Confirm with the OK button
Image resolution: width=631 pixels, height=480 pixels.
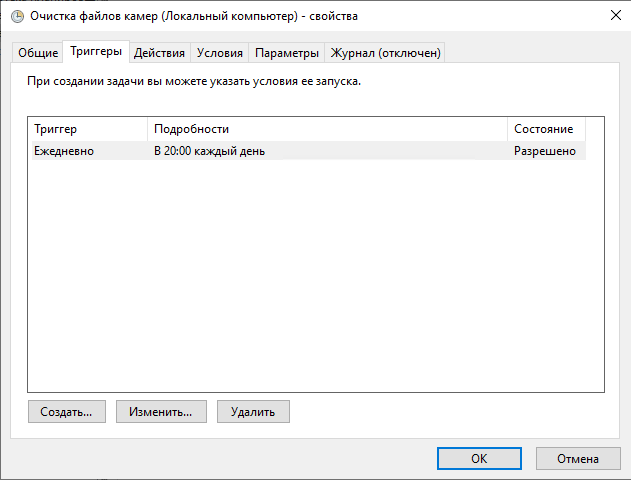[x=479, y=458]
